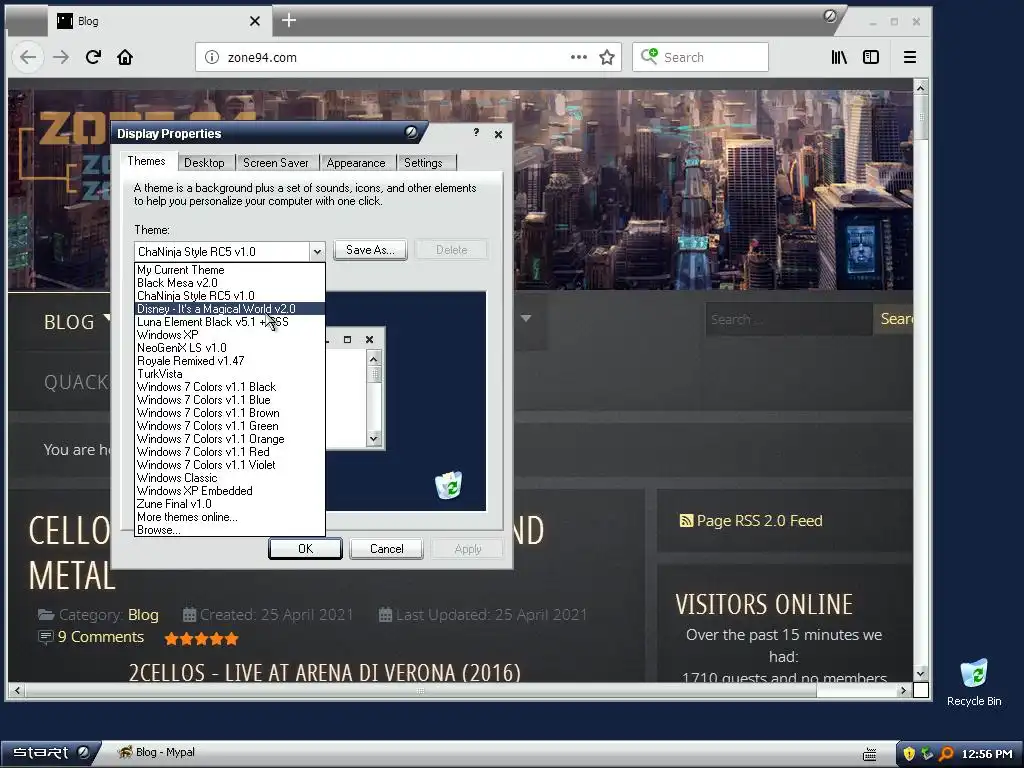This screenshot has width=1024, height=768.
Task: Choose Windows 7 Colors v1.1 Blue
Action: [x=229, y=400]
